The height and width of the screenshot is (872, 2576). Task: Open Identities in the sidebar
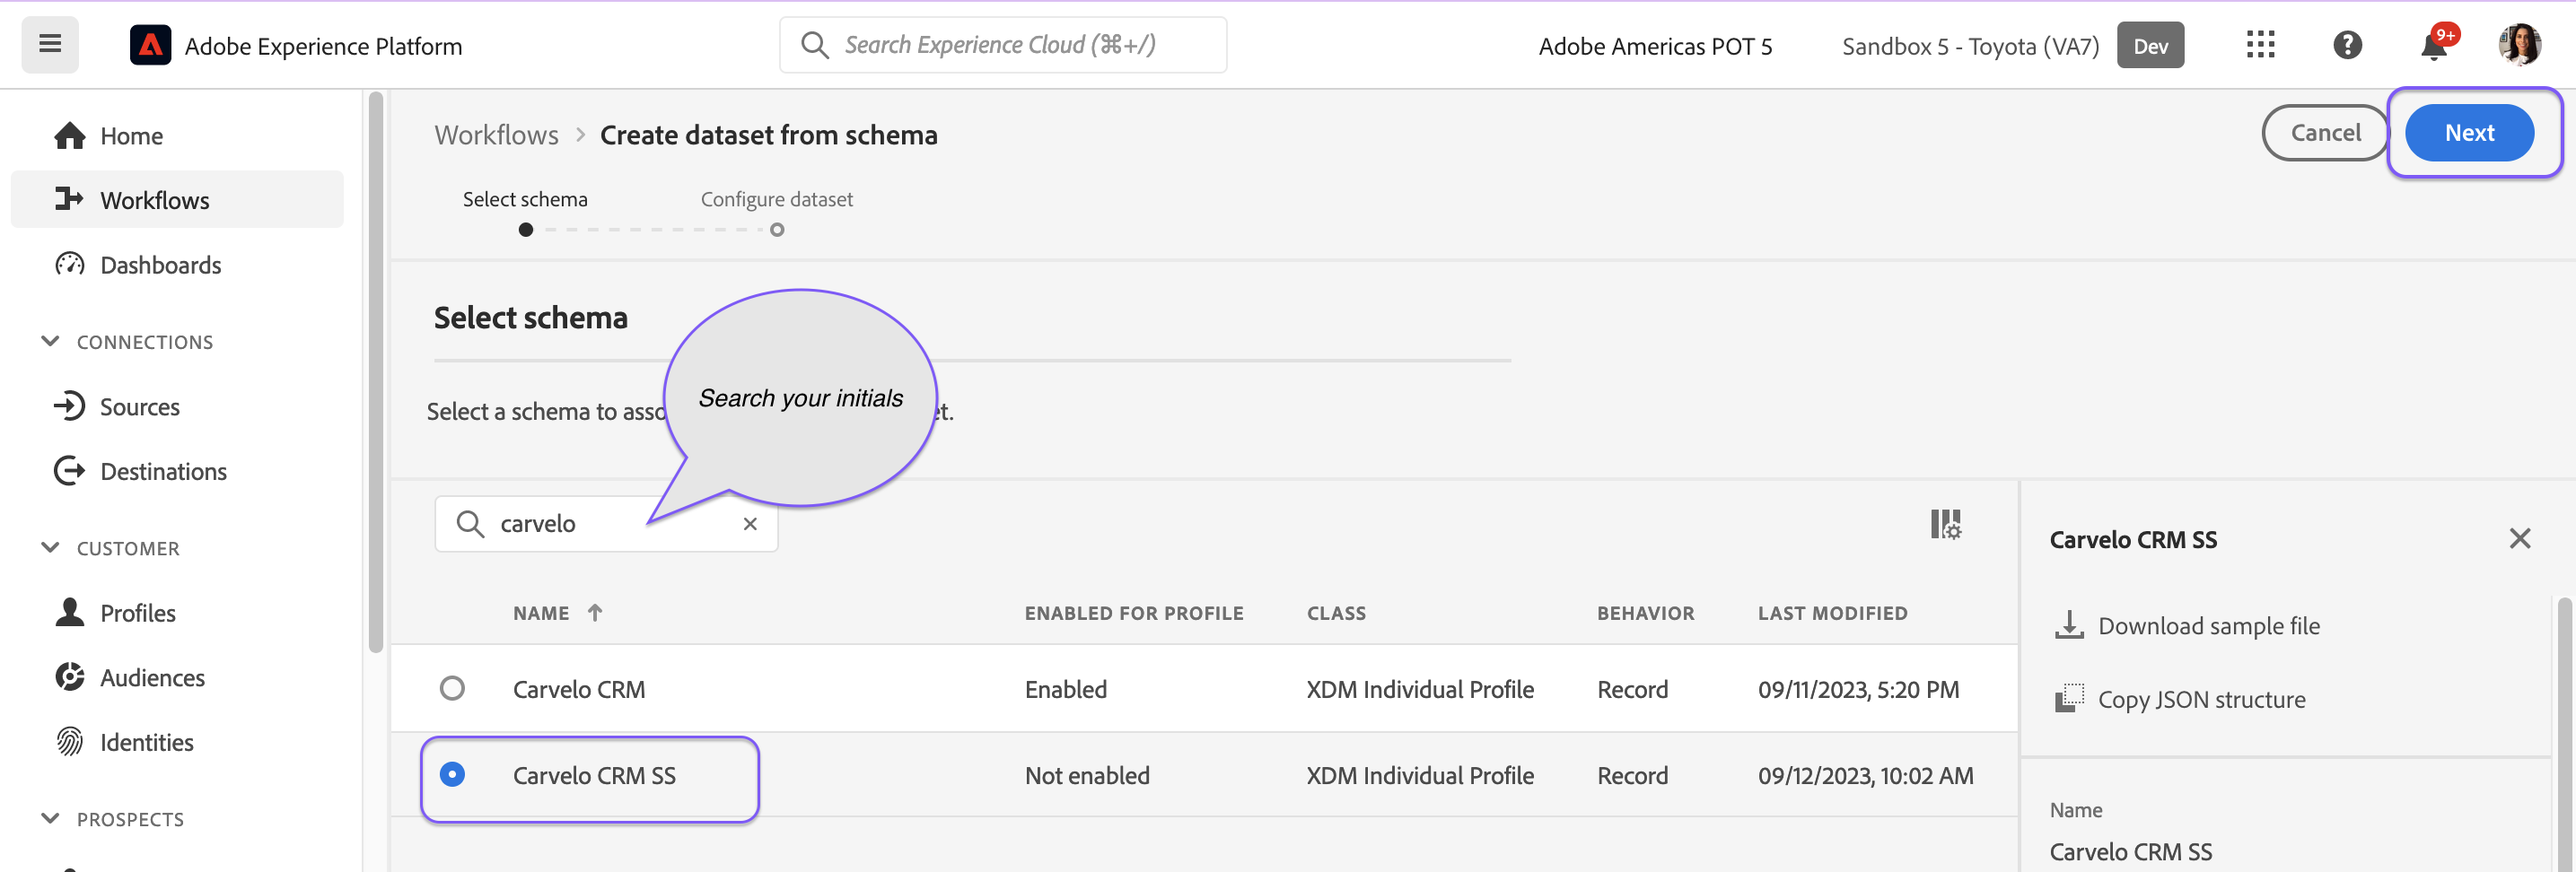[x=177, y=742]
